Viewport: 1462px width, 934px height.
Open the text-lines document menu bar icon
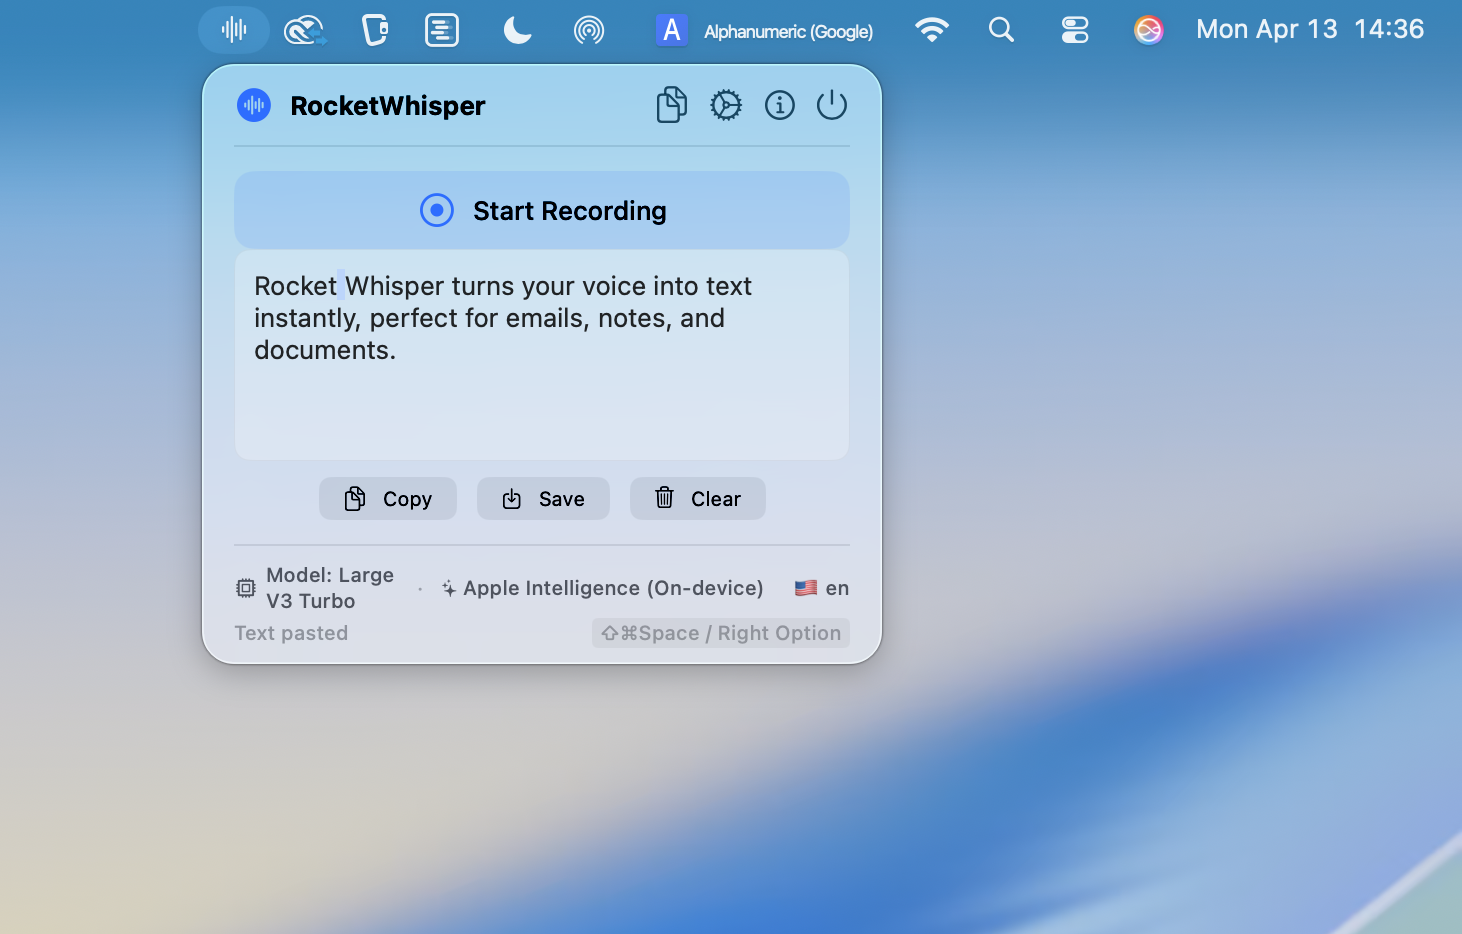(442, 30)
